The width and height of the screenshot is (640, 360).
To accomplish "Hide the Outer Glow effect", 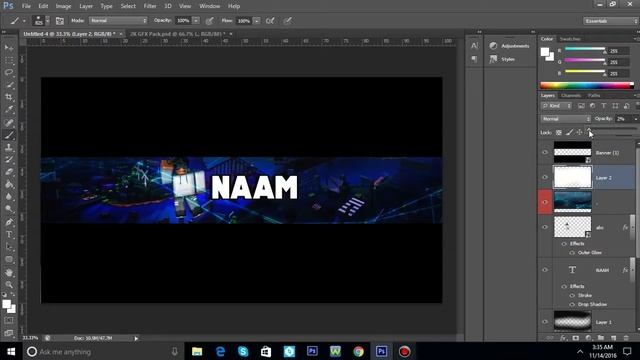I will point(572,253).
